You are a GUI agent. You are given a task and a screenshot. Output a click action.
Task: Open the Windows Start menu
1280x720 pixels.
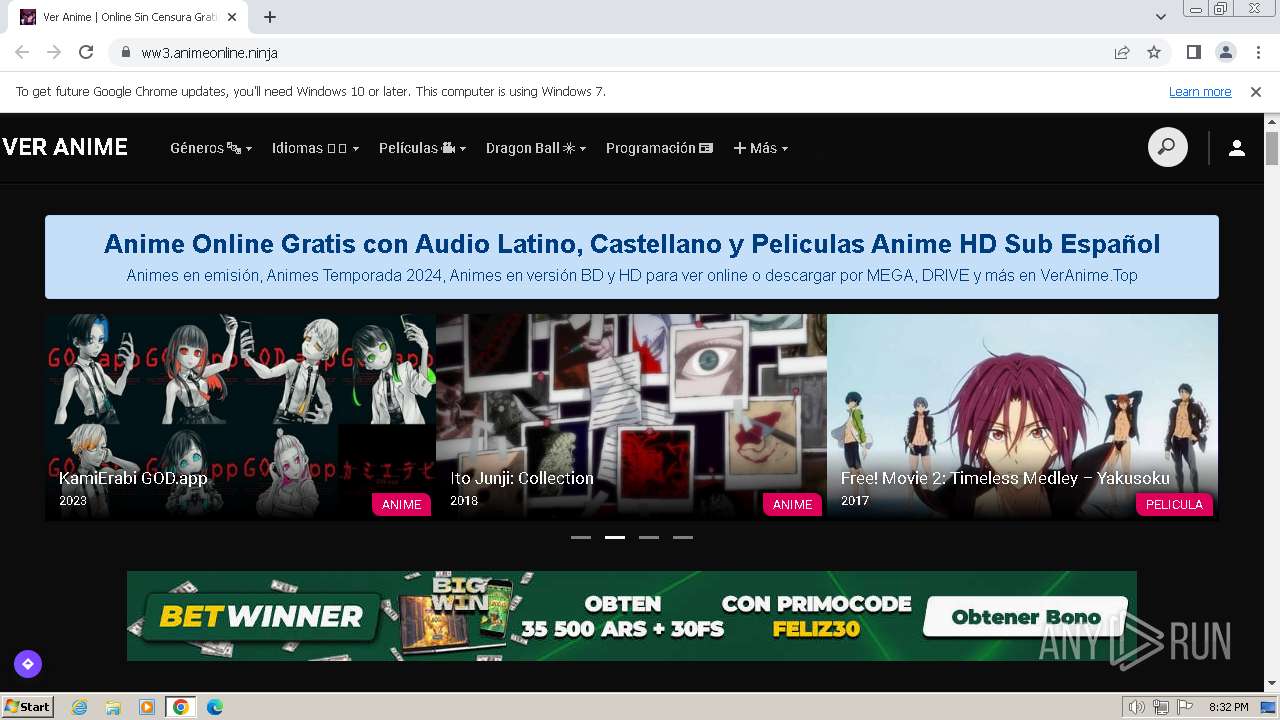pos(28,706)
